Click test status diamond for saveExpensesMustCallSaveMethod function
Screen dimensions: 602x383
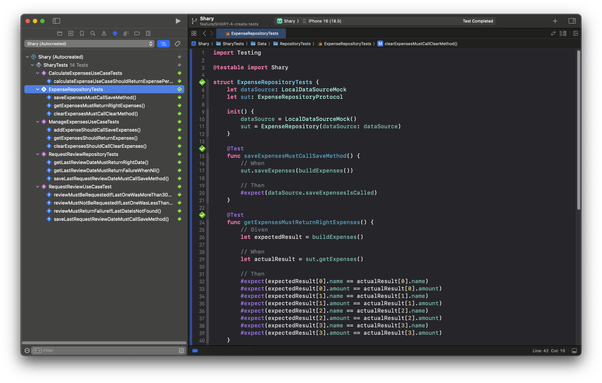pos(202,149)
